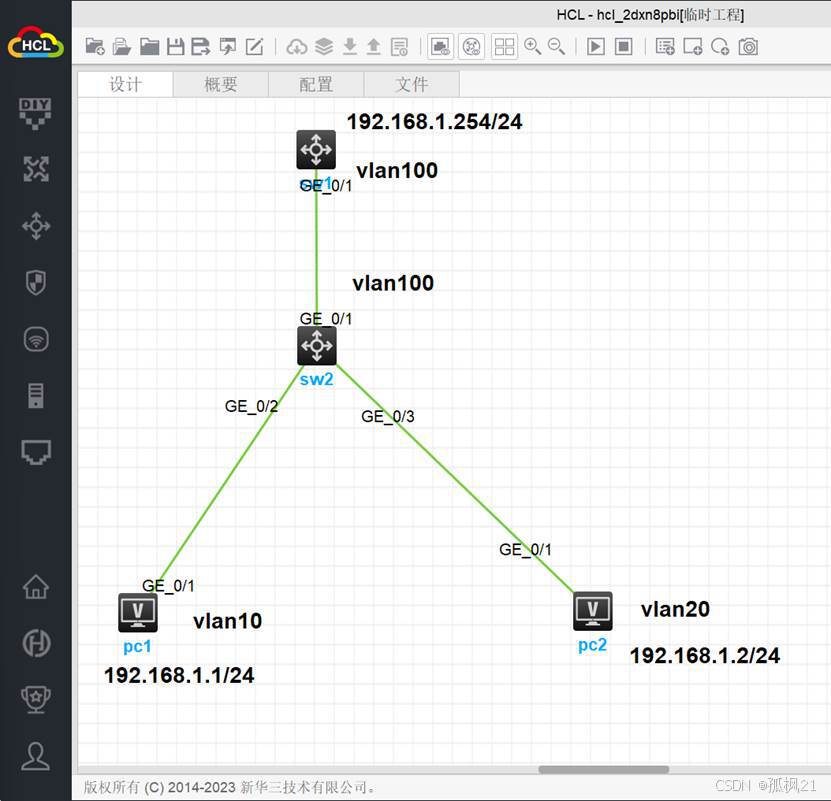Open the DIY device panel

36,112
